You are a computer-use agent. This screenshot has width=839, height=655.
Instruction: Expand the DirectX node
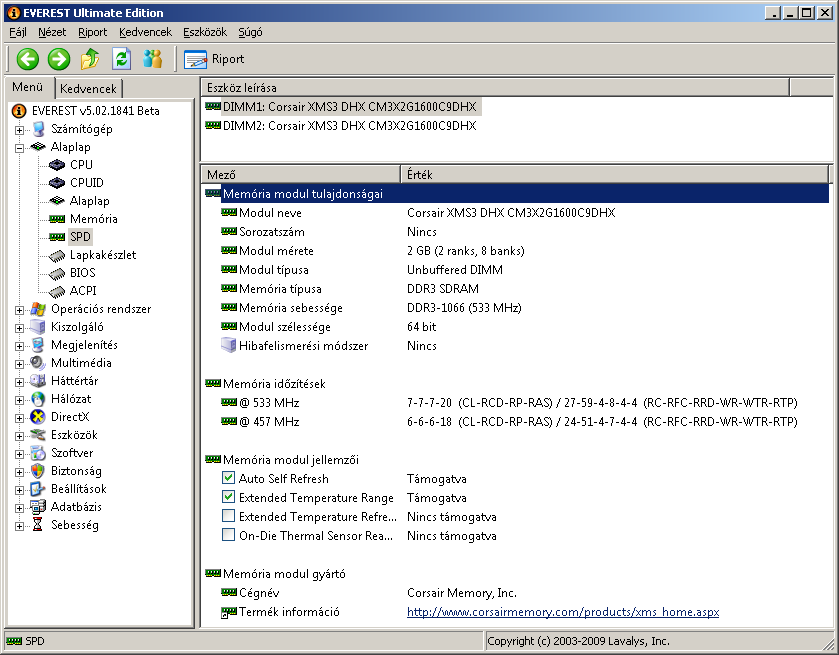pos(19,418)
